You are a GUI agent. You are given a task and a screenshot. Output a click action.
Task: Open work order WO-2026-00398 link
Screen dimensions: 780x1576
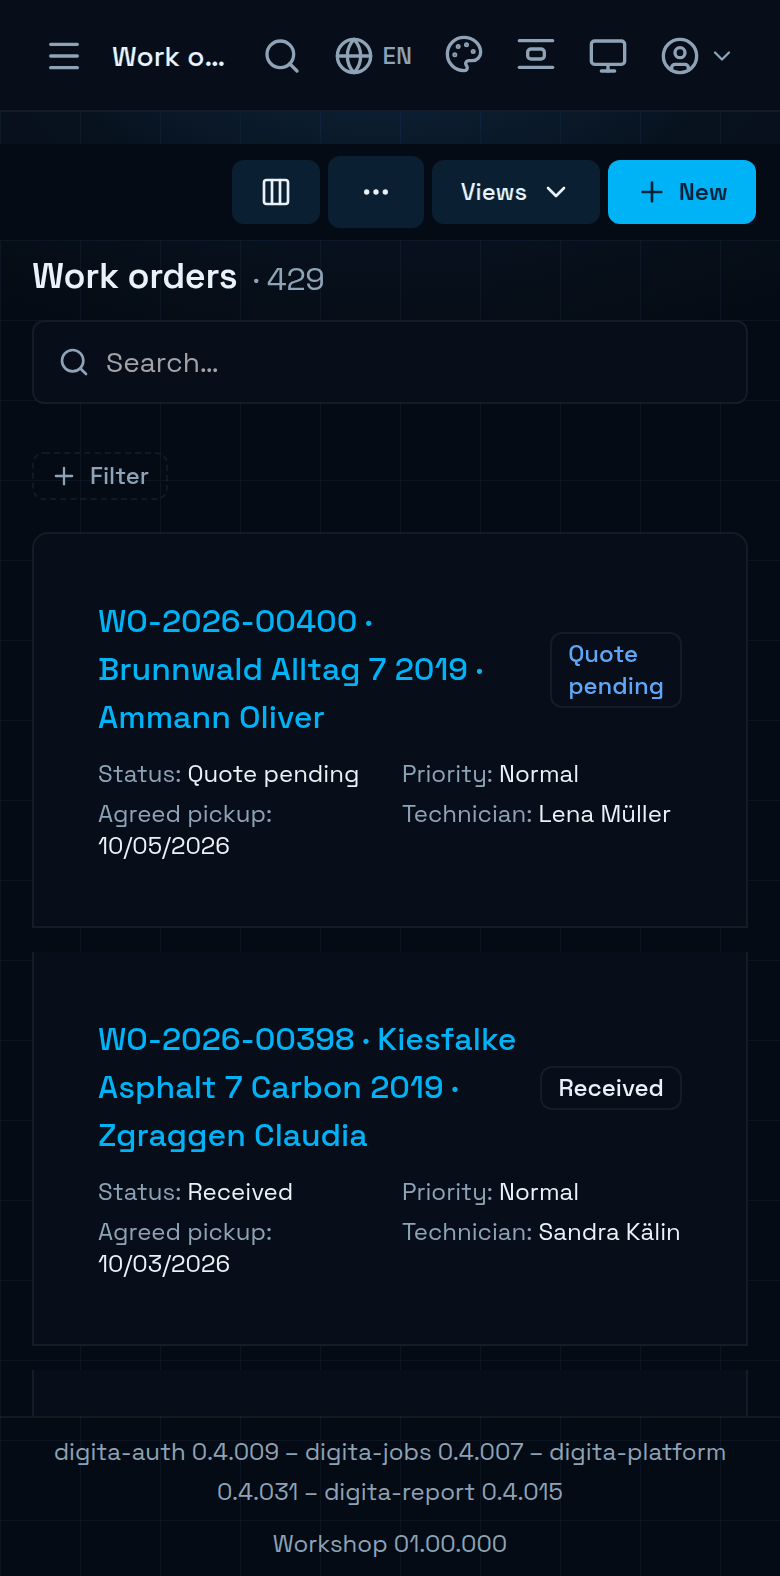click(307, 1087)
